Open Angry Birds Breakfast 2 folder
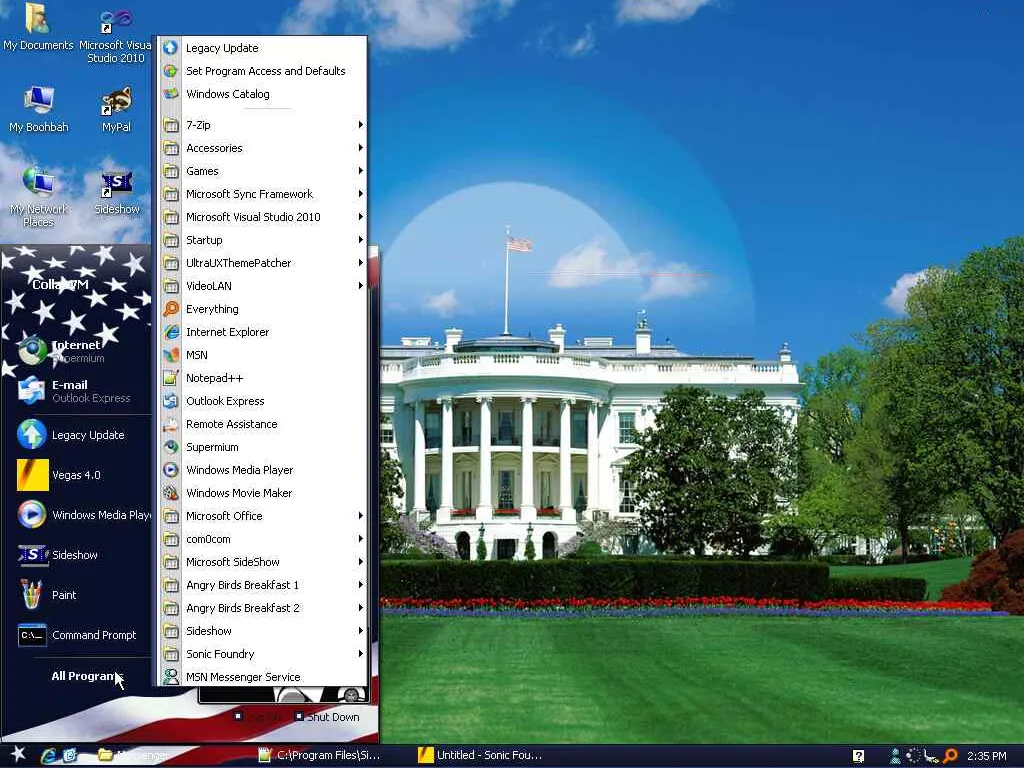The height and width of the screenshot is (768, 1024). tap(261, 608)
